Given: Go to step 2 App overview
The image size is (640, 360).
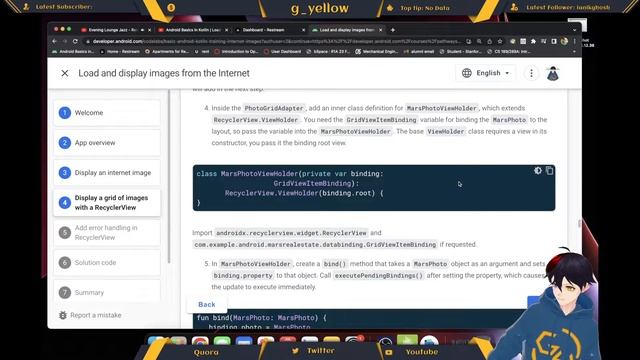Looking at the screenshot, I should coord(107,143).
